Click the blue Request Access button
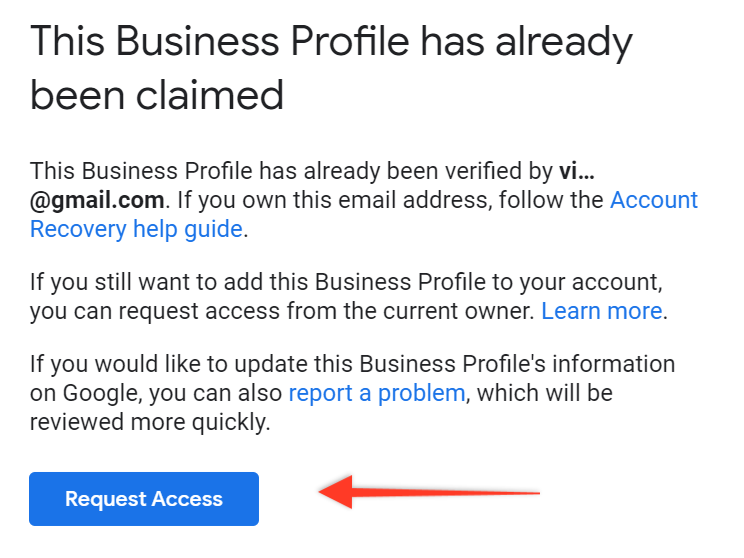 click(144, 499)
